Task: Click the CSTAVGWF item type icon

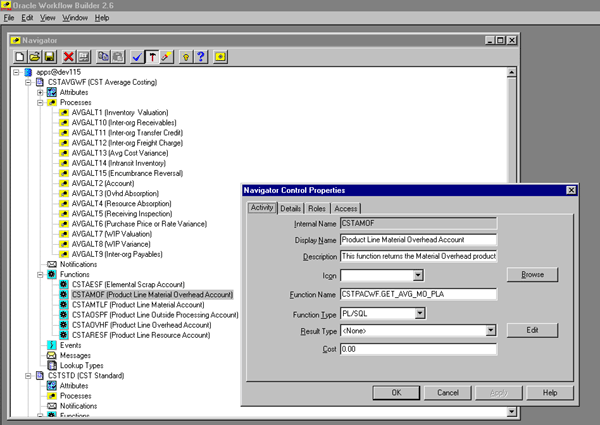Action: tap(40, 82)
